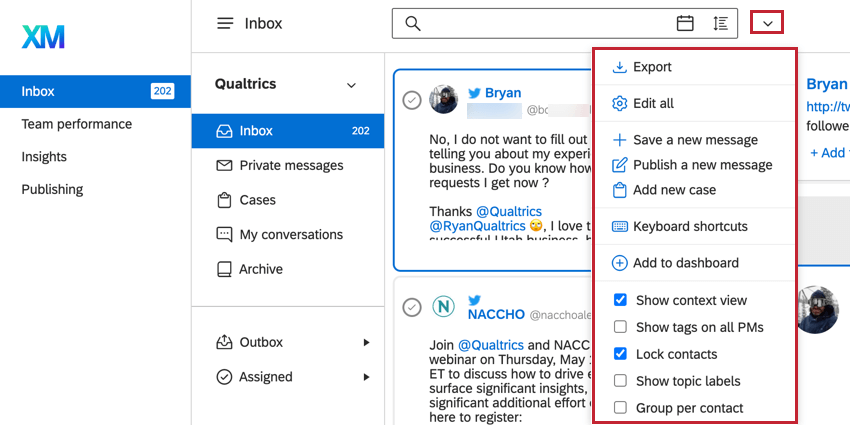
Task: Click the Publish a new message pencil icon
Action: [x=619, y=165]
